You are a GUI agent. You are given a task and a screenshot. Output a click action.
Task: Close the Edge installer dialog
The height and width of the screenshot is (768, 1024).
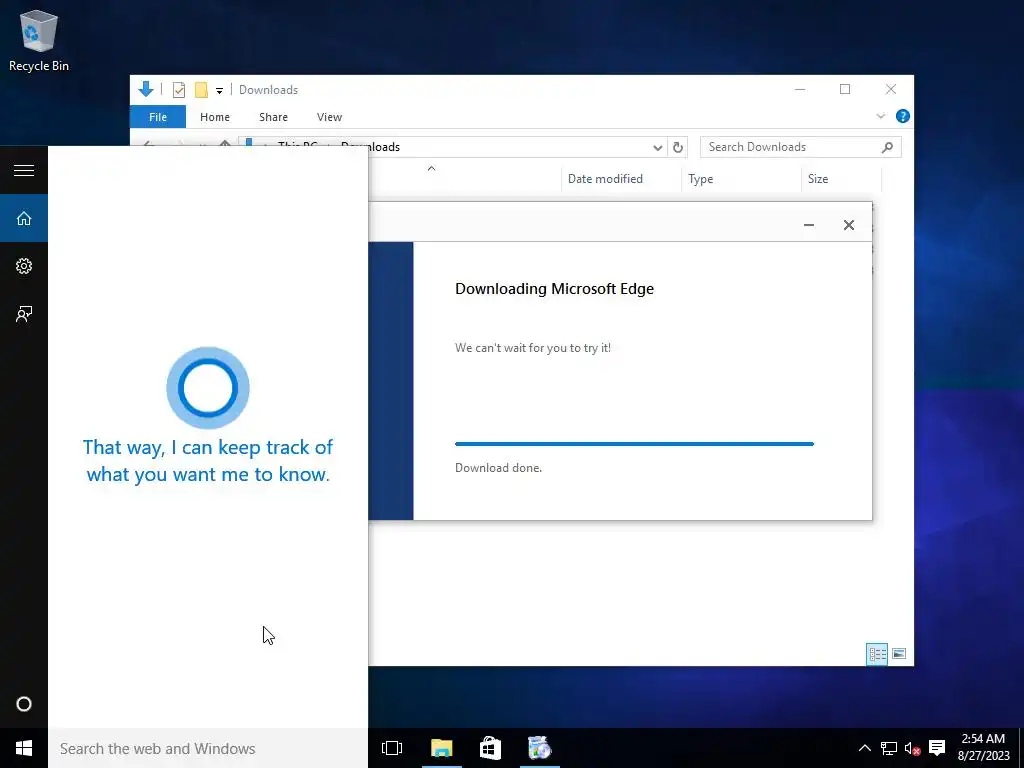coord(848,225)
